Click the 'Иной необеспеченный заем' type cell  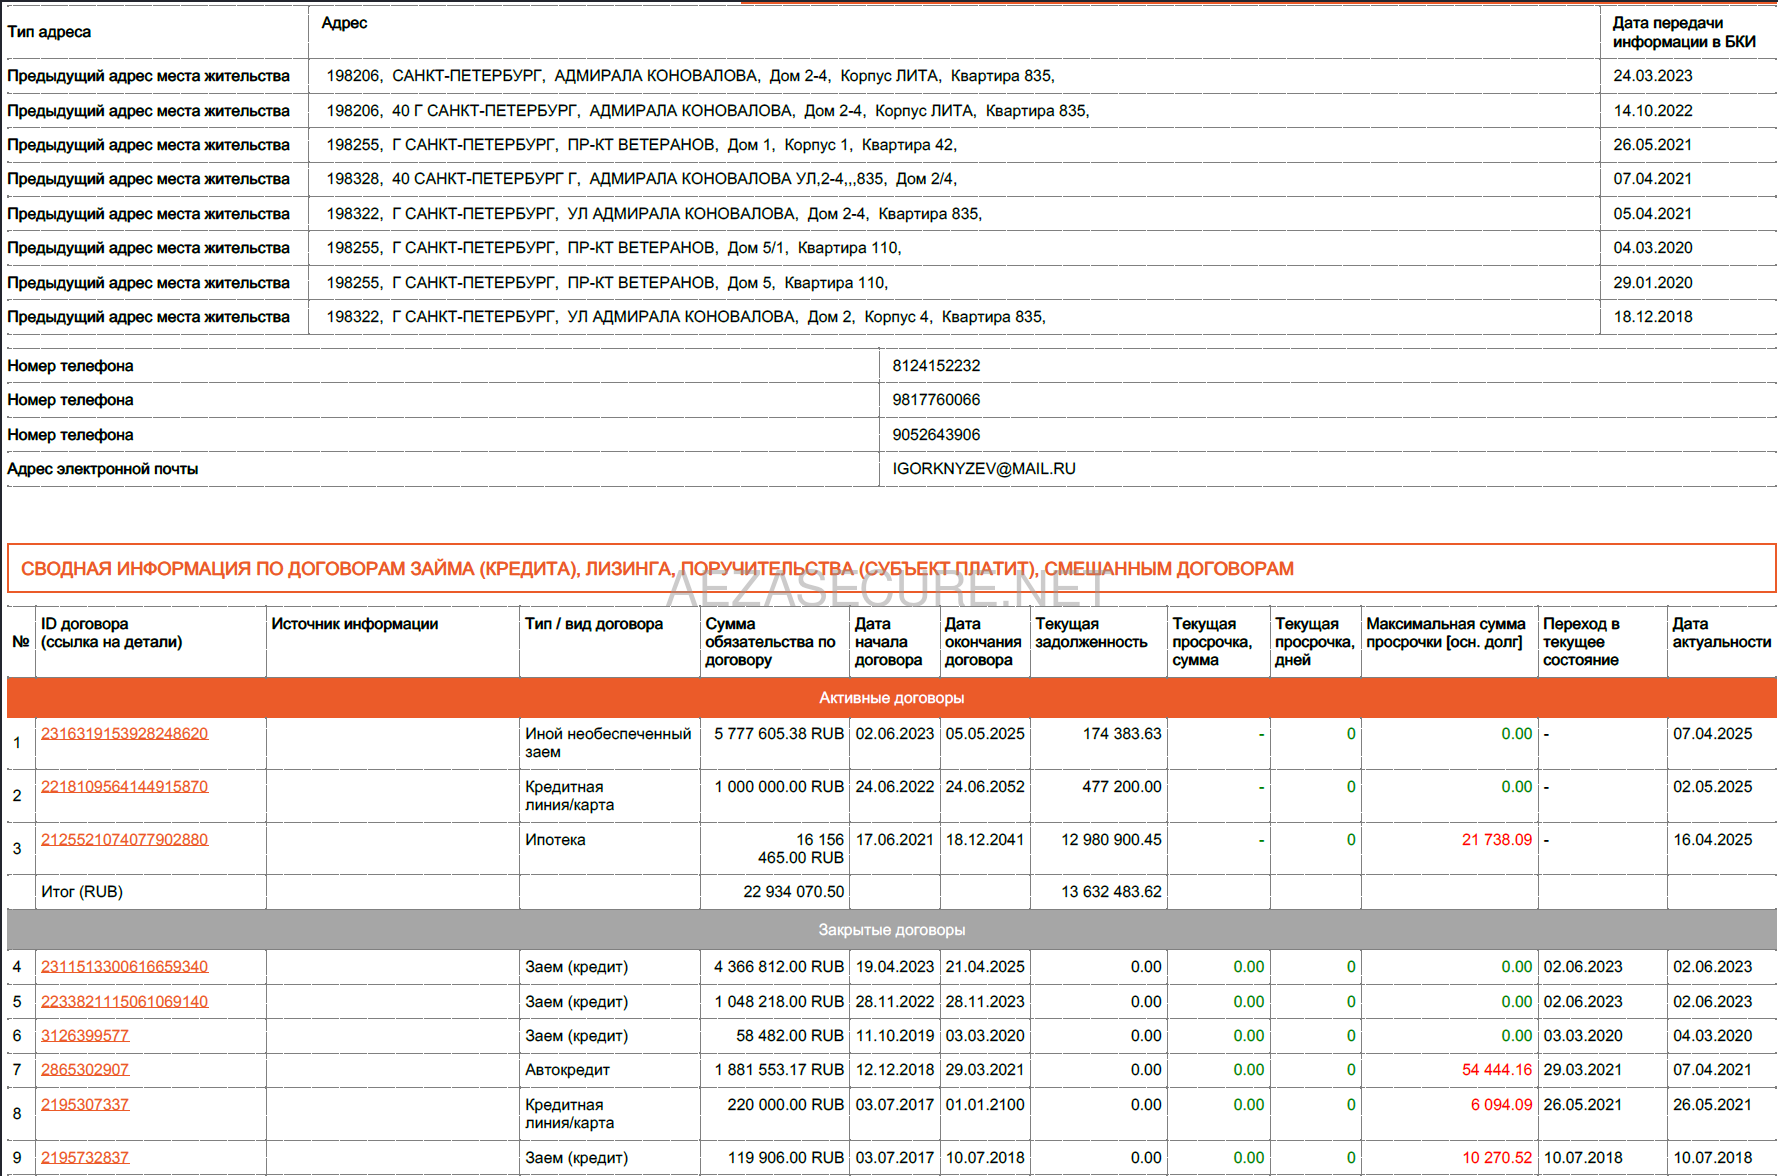tap(608, 743)
